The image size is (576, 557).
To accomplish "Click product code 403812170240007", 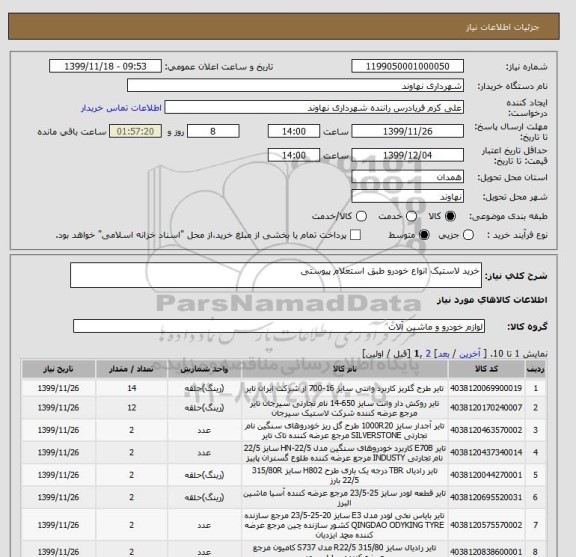I will click(x=486, y=408).
